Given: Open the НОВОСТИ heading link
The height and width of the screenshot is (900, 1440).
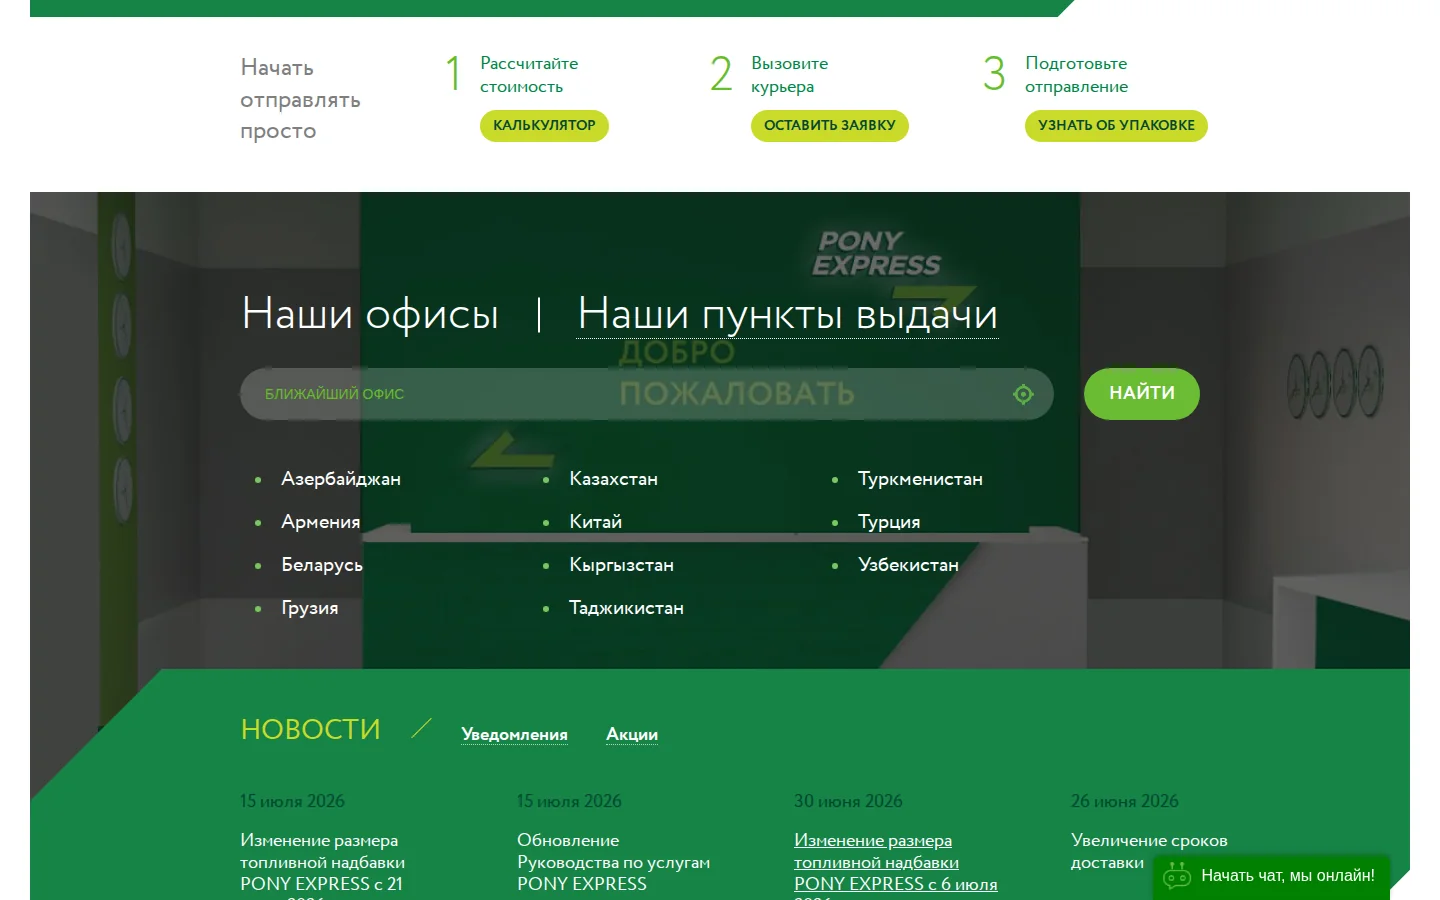Looking at the screenshot, I should point(311,729).
